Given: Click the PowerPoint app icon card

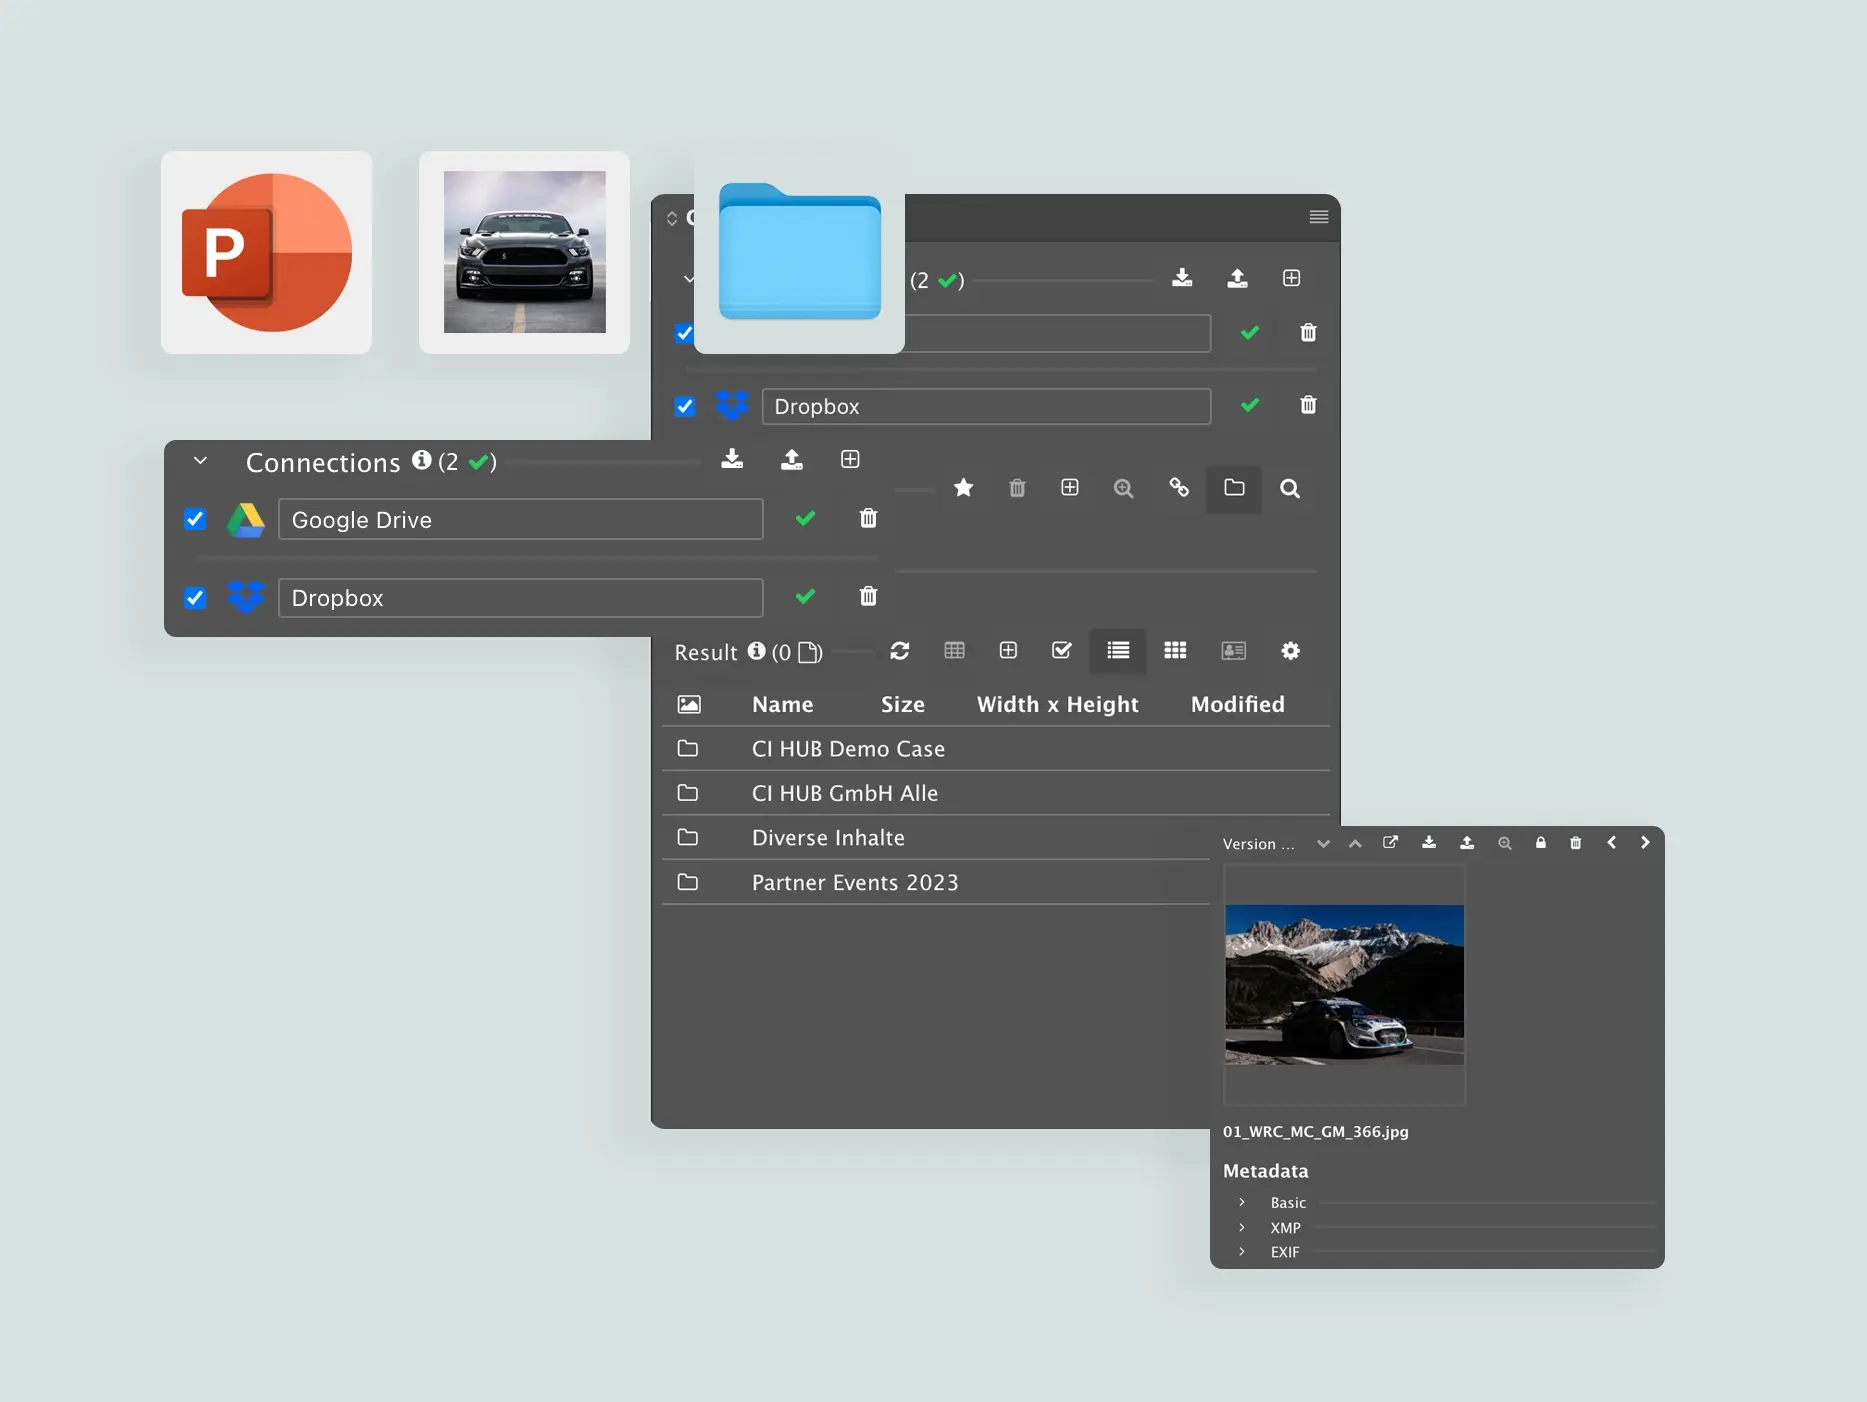Looking at the screenshot, I should click(266, 252).
